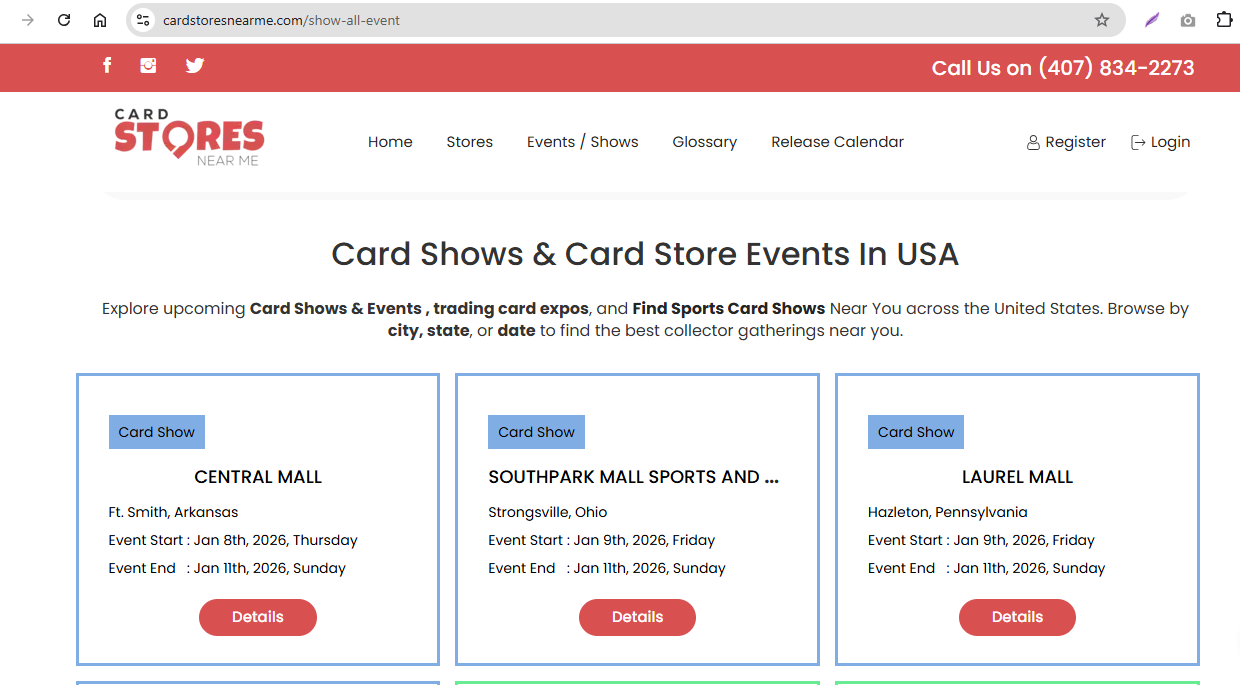This screenshot has width=1240, height=685.
Task: Click the Card Stores Near Me logo
Action: pos(189,138)
